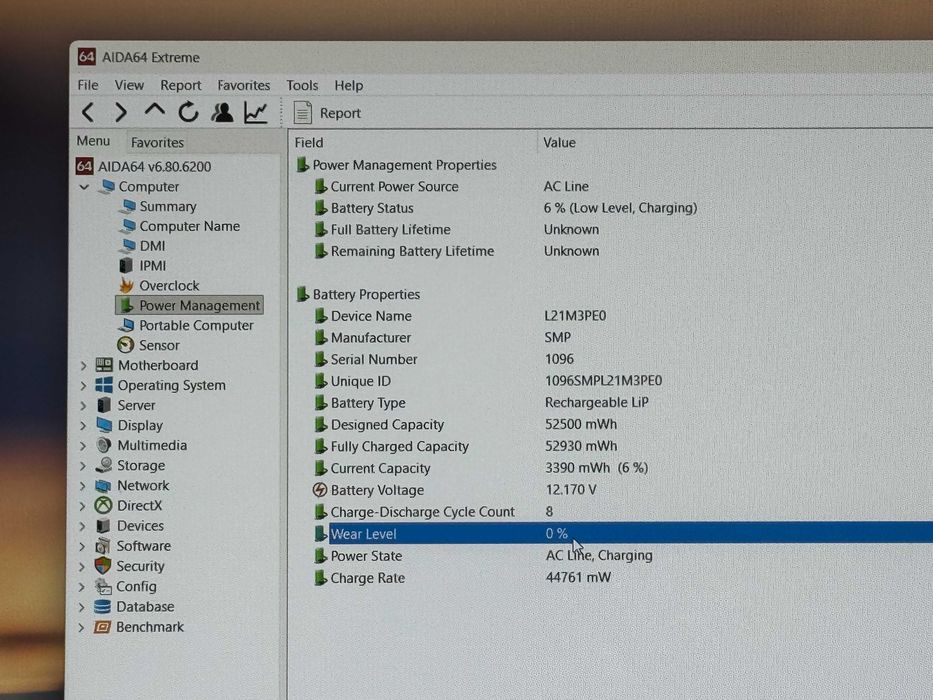This screenshot has height=700, width=933.
Task: Expand the Network tree node
Action: pyautogui.click(x=84, y=486)
